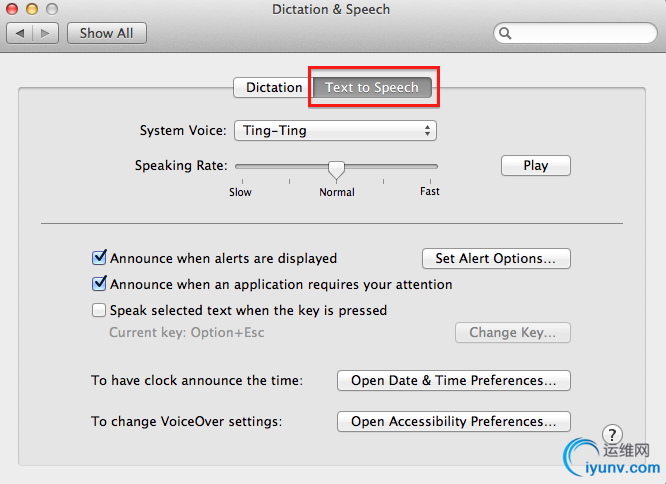Screen dimensions: 666x484
Task: Click Open Accessibility Preferences button
Action: tap(453, 421)
